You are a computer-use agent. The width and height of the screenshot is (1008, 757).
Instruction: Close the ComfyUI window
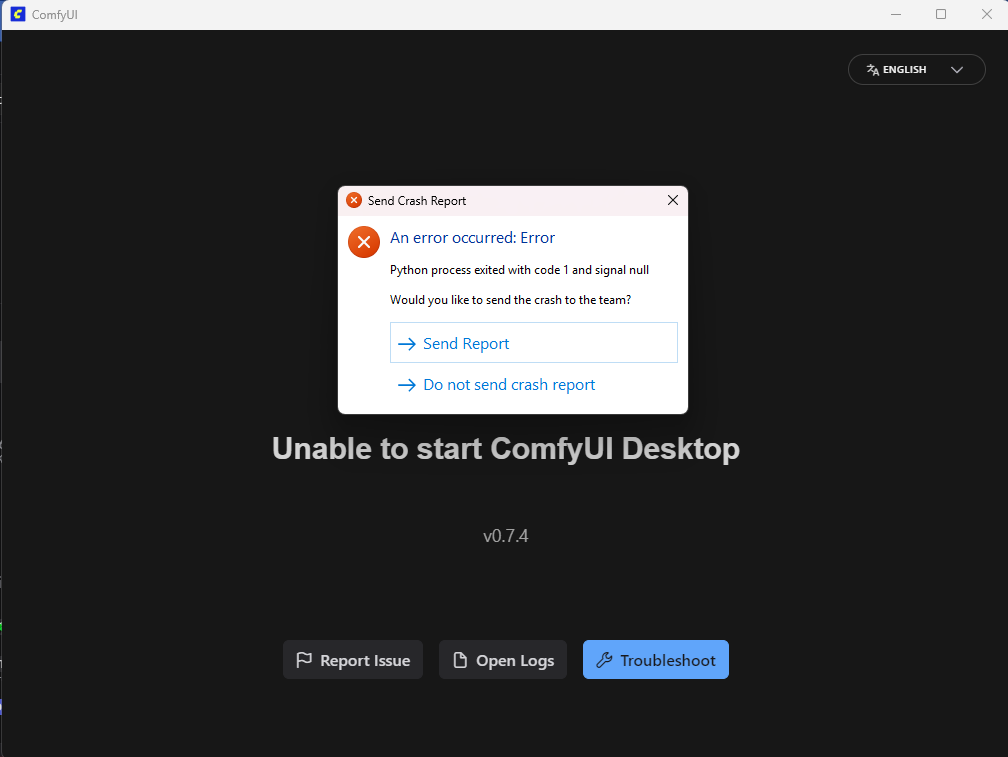(987, 14)
